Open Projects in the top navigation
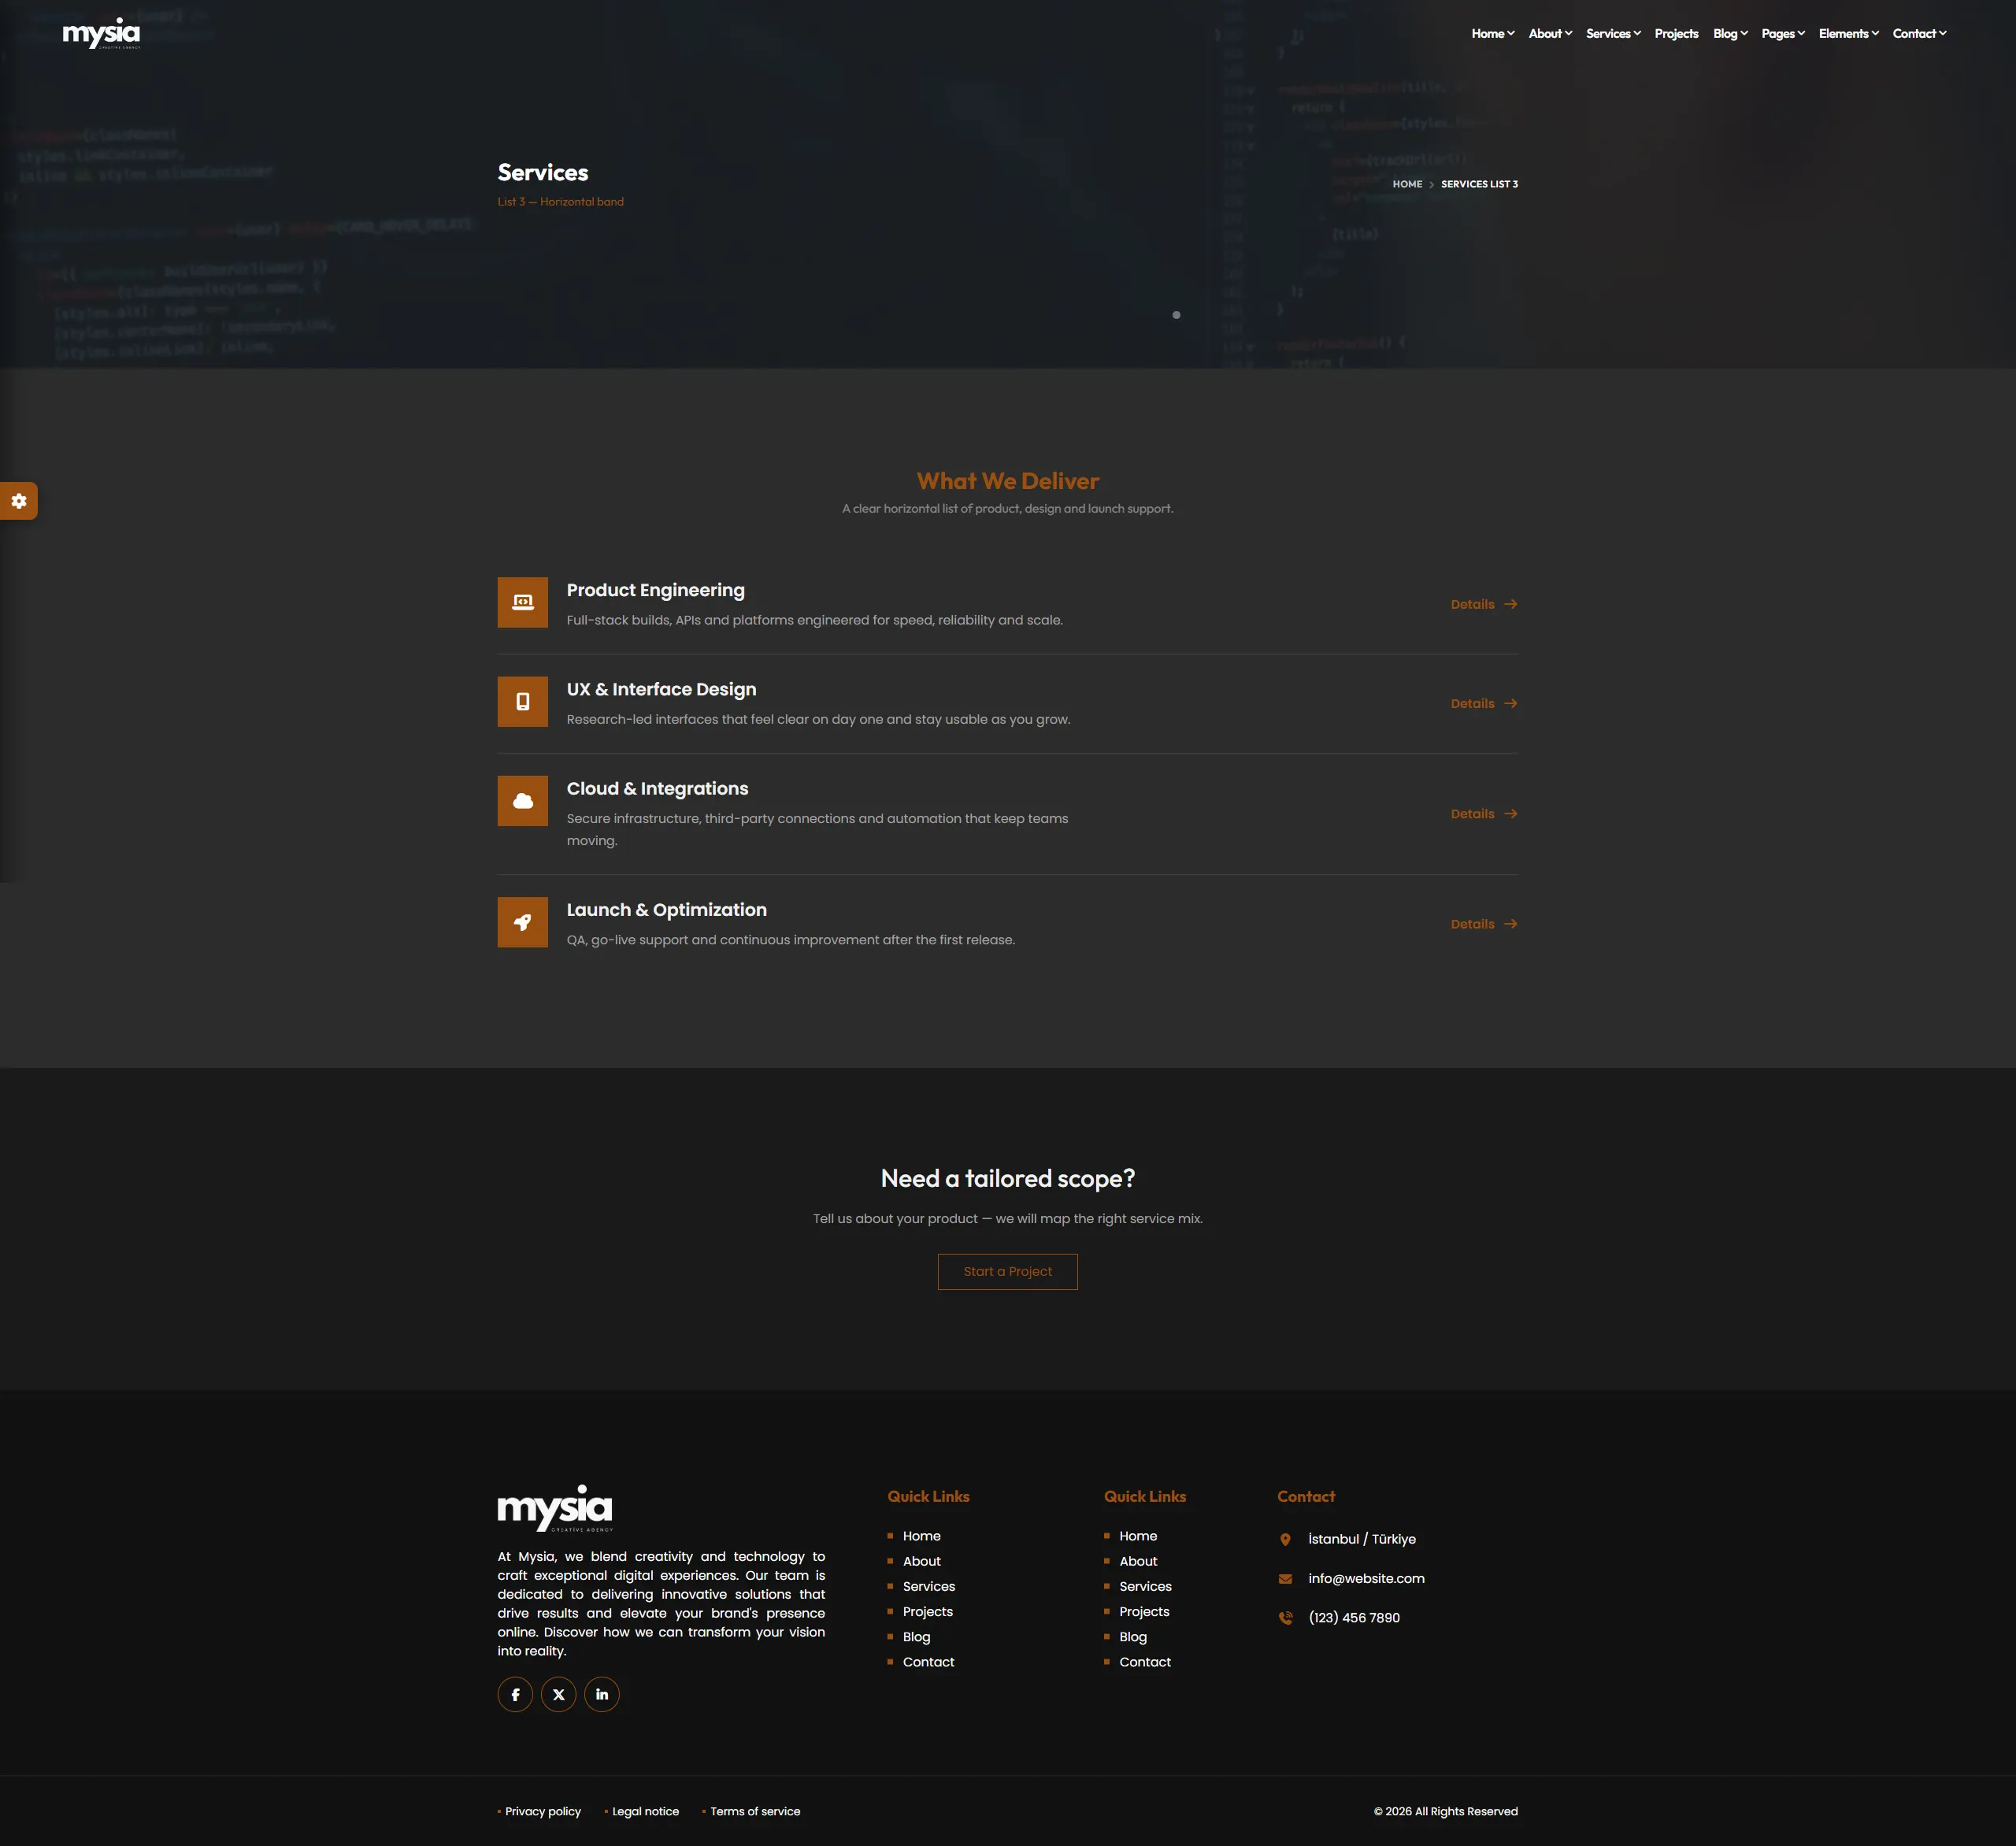Image resolution: width=2016 pixels, height=1846 pixels. pos(1676,34)
